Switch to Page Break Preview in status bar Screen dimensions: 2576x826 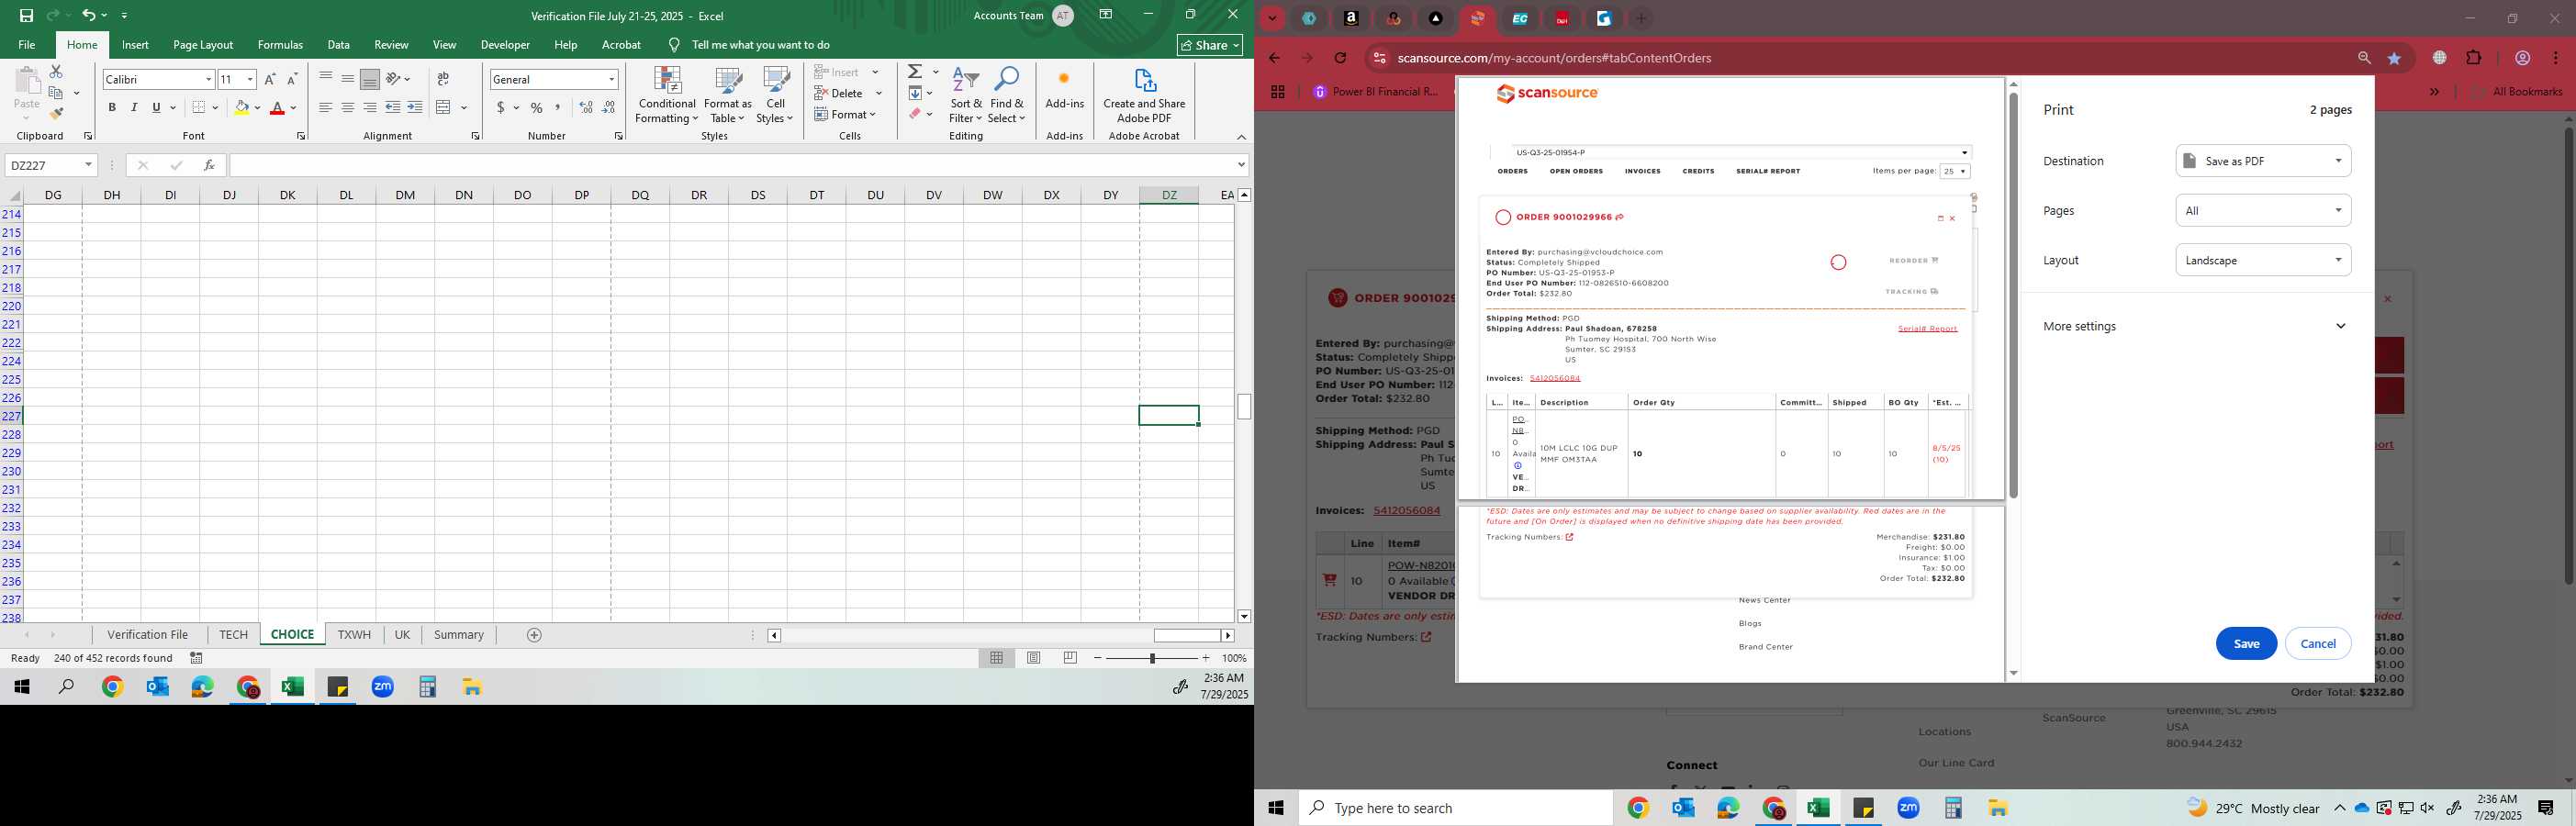pyautogui.click(x=1070, y=658)
